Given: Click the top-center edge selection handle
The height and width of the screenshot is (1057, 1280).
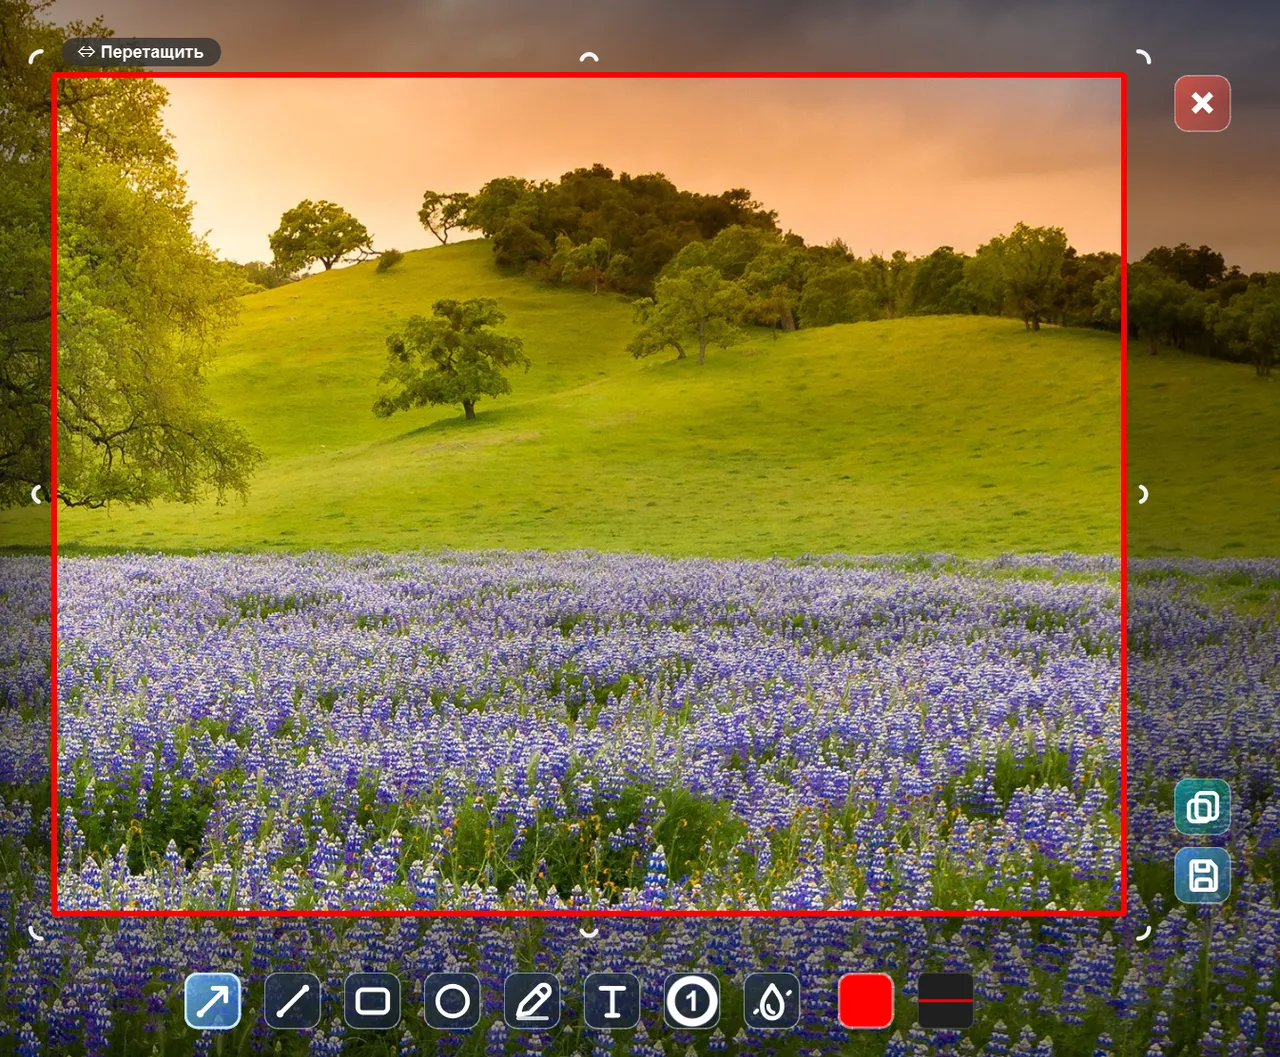Looking at the screenshot, I should click(x=589, y=57).
